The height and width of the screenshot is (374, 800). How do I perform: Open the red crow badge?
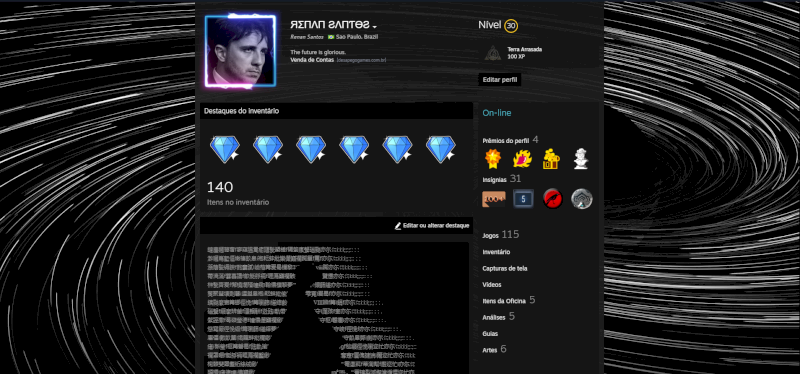pos(553,199)
